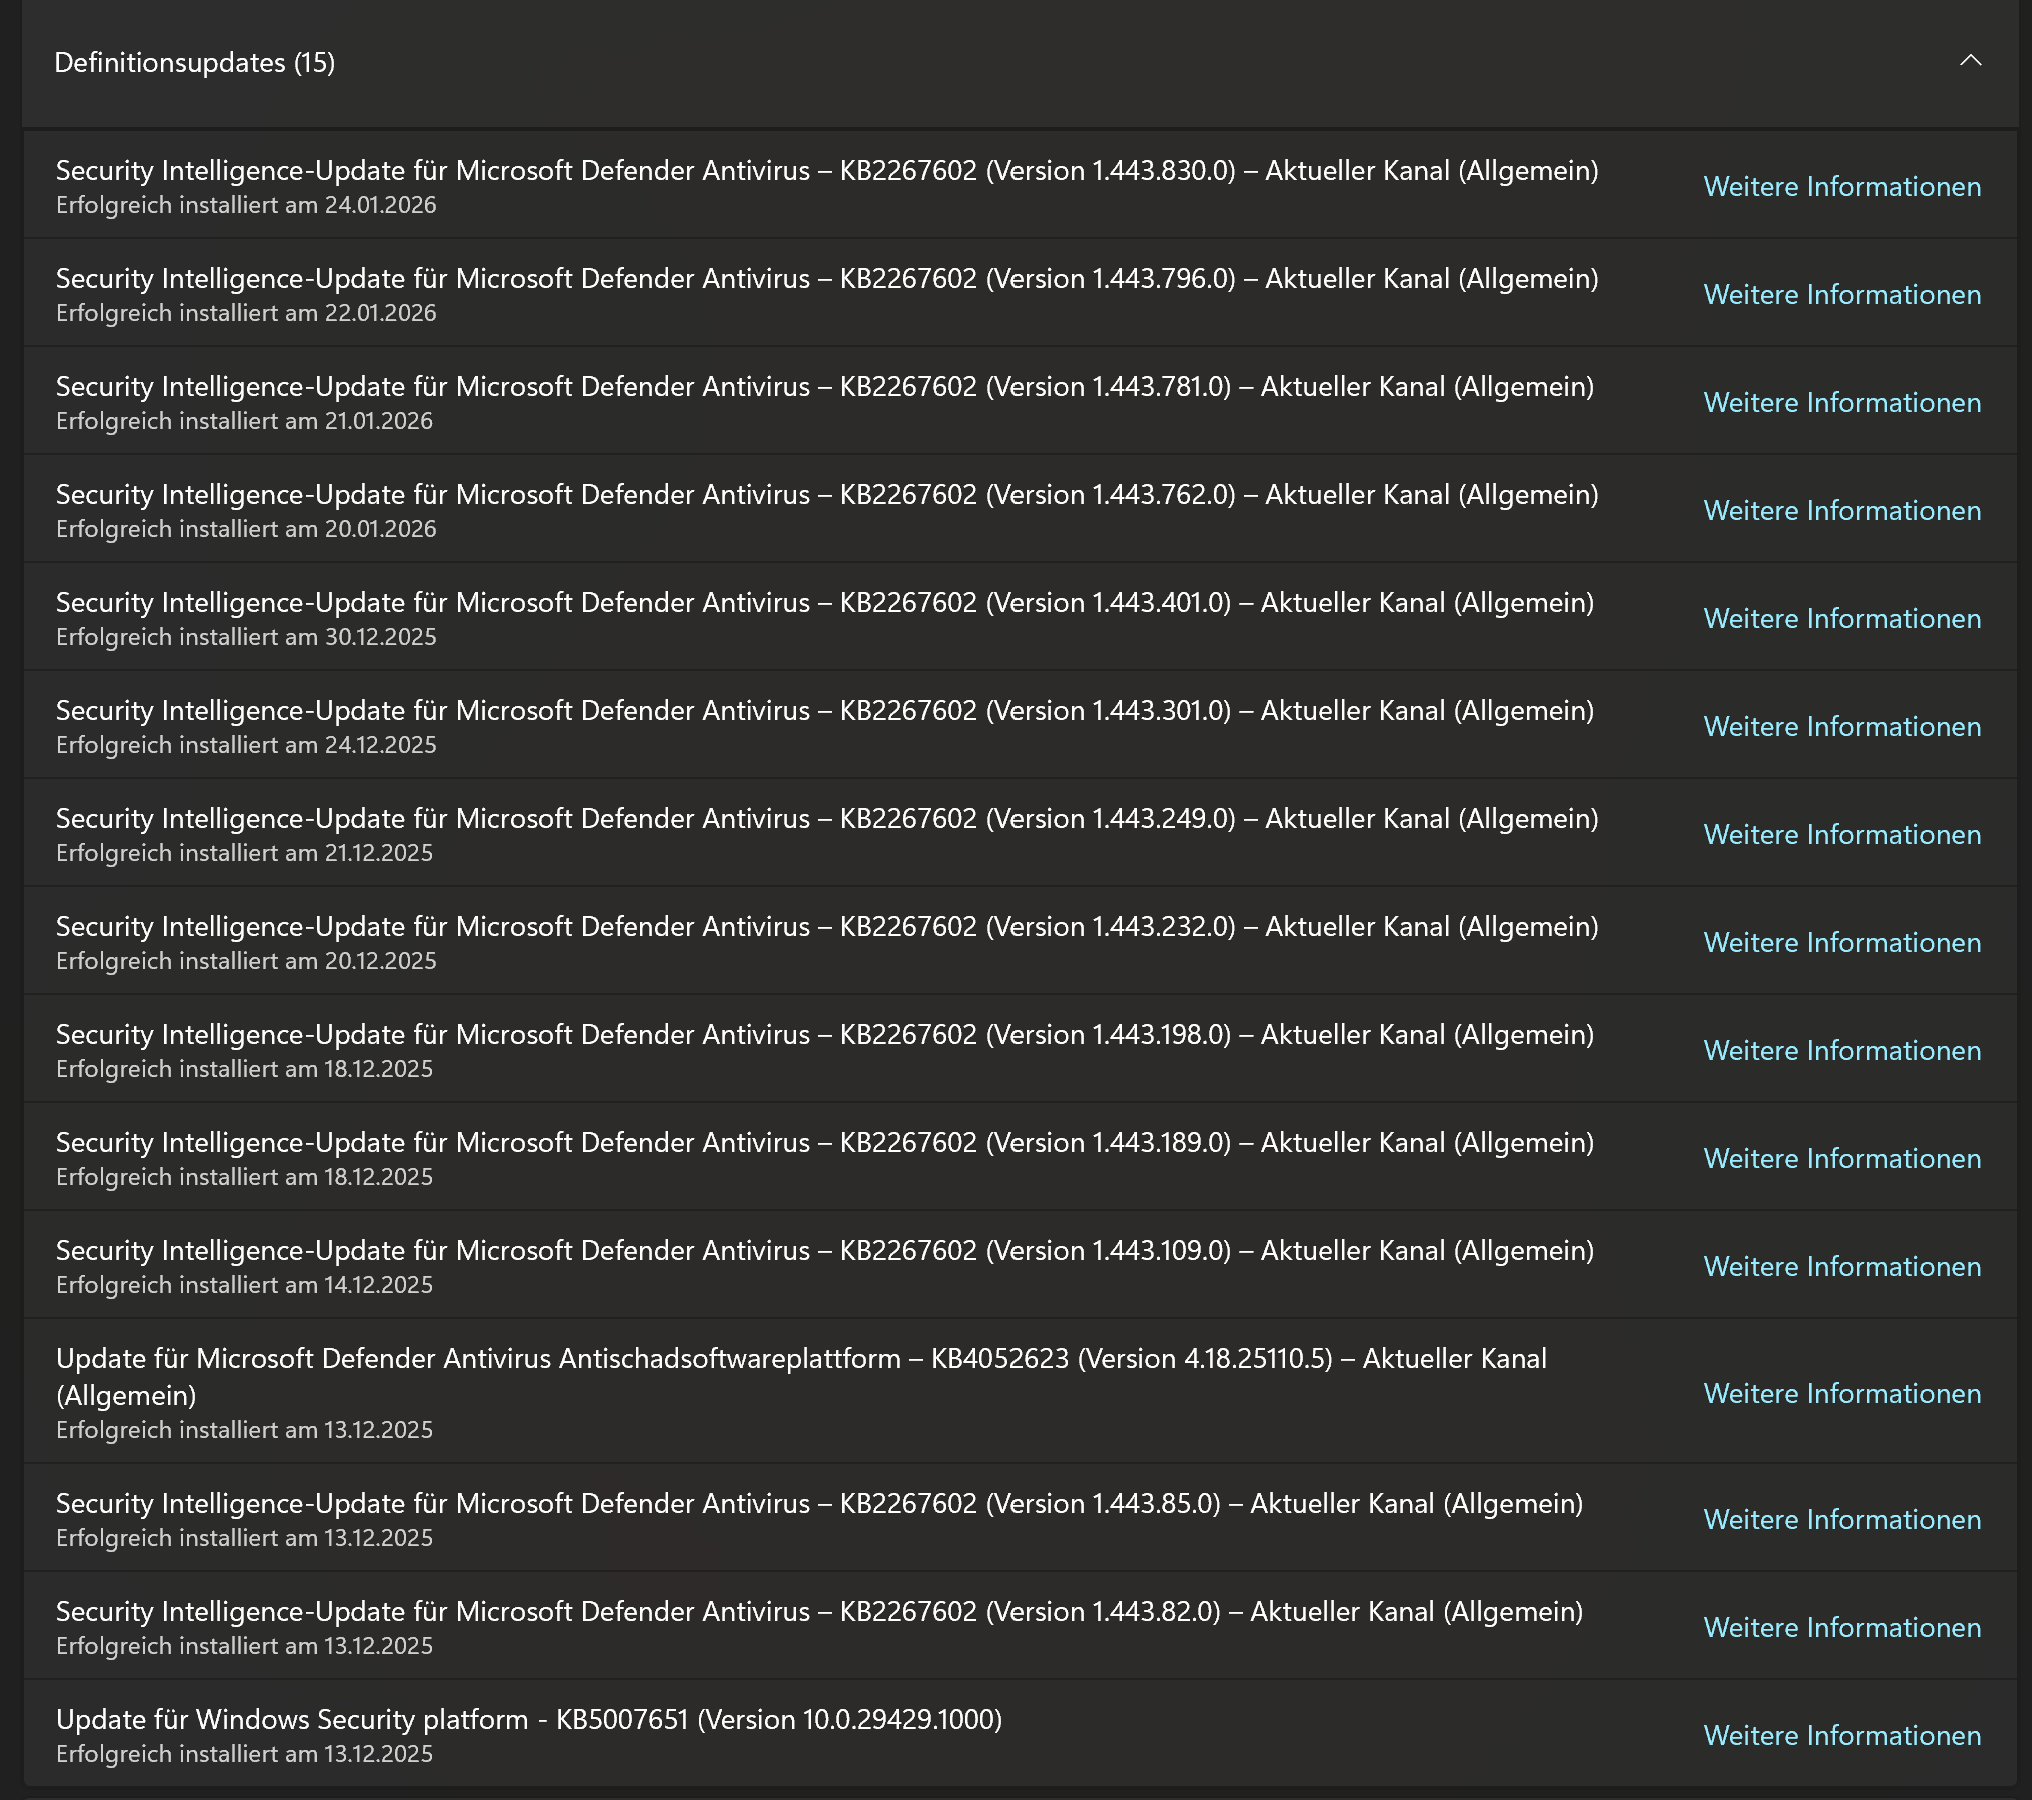The height and width of the screenshot is (1800, 2032).
Task: Open Weitere Informationen for version 1.443.82.0
Action: (x=1841, y=1628)
